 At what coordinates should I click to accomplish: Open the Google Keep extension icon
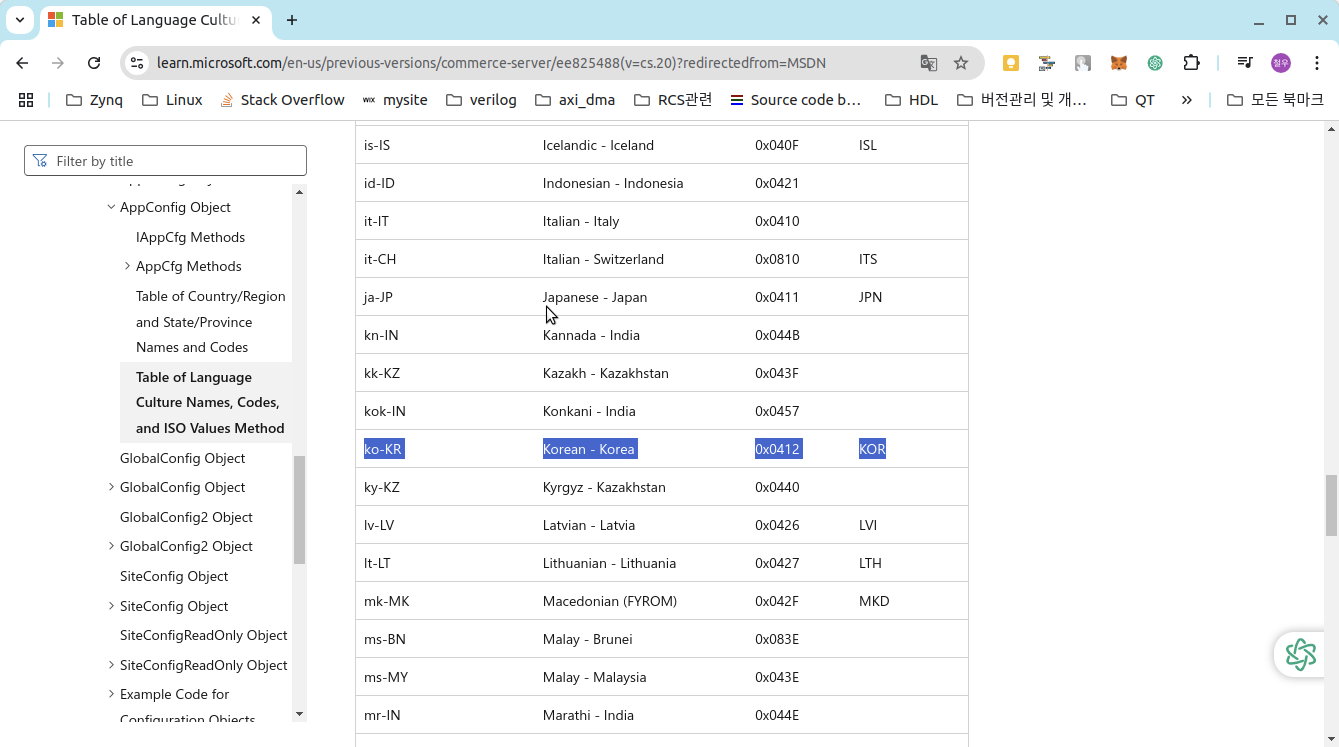1011,63
